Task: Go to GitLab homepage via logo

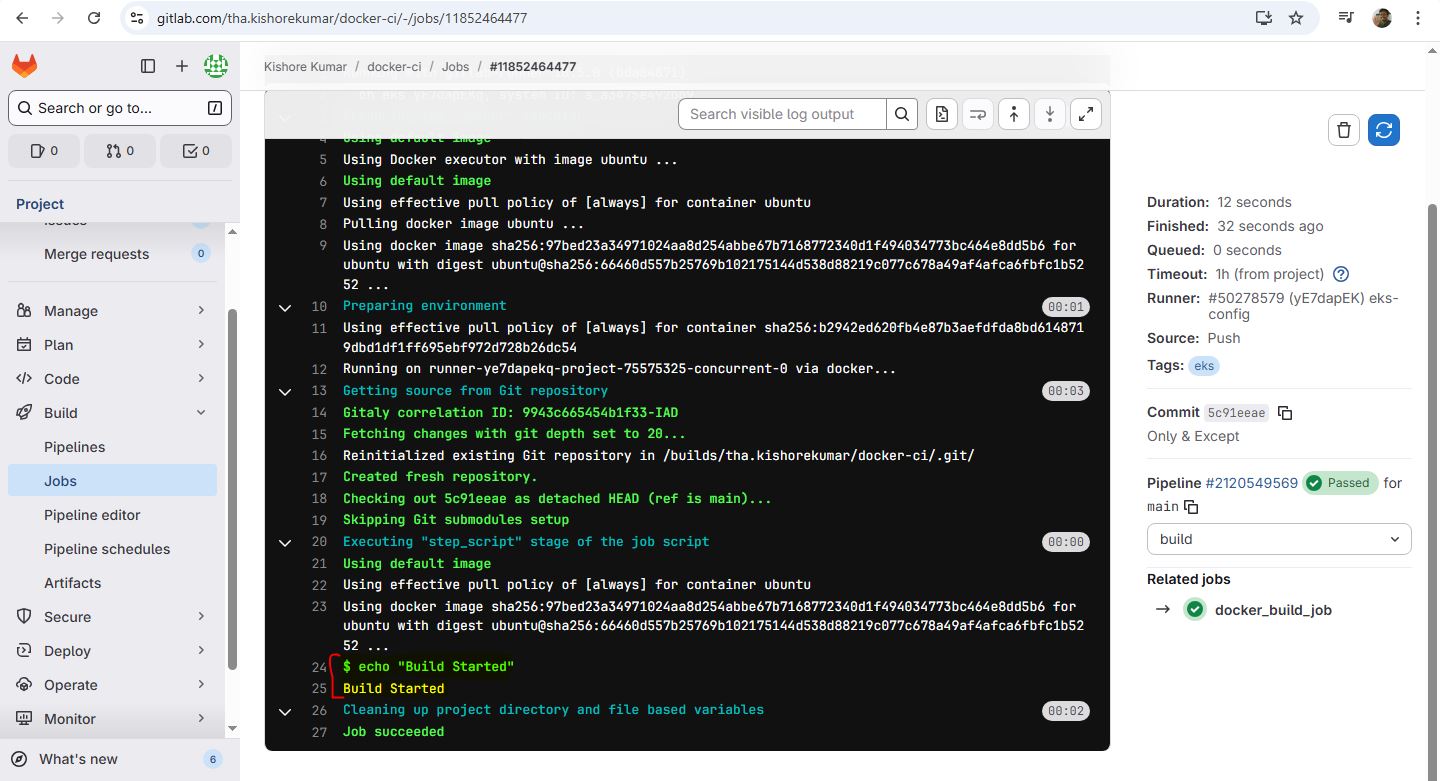Action: click(x=24, y=66)
